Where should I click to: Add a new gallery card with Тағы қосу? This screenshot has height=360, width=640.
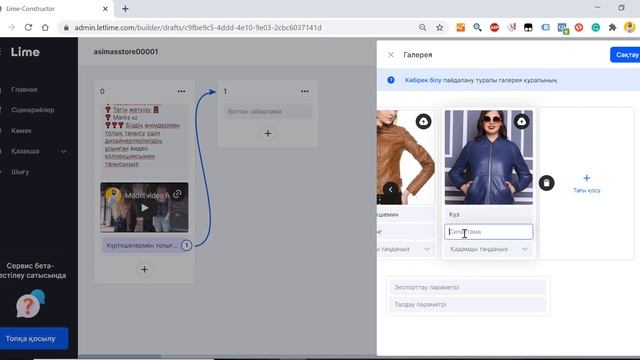[587, 184]
